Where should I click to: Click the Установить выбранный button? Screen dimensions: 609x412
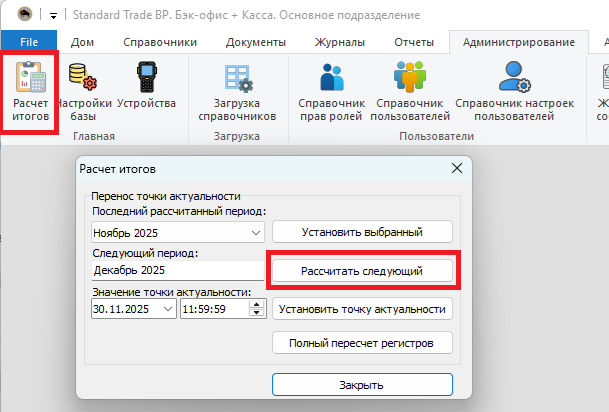tap(362, 232)
